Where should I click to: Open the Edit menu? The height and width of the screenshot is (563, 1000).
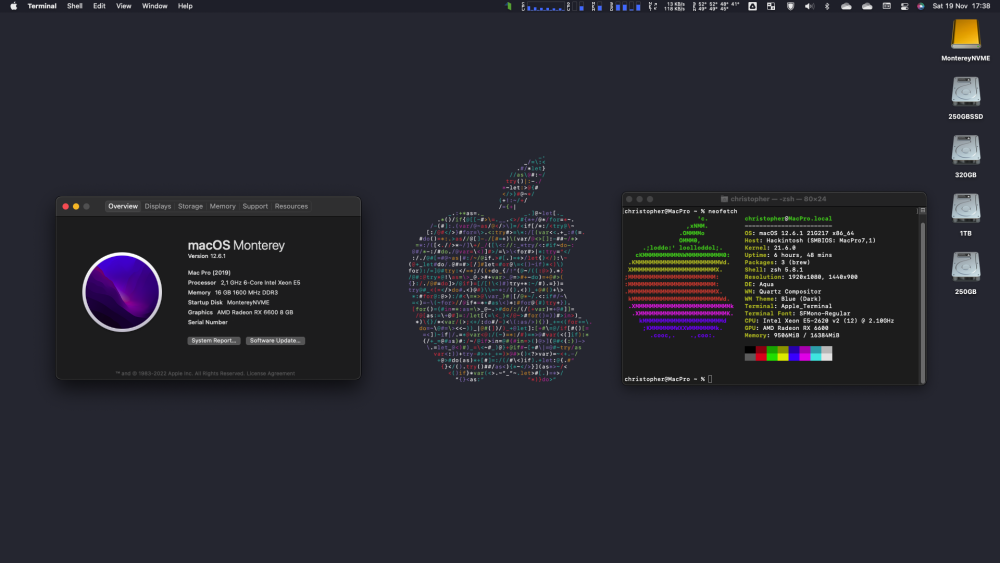[99, 6]
